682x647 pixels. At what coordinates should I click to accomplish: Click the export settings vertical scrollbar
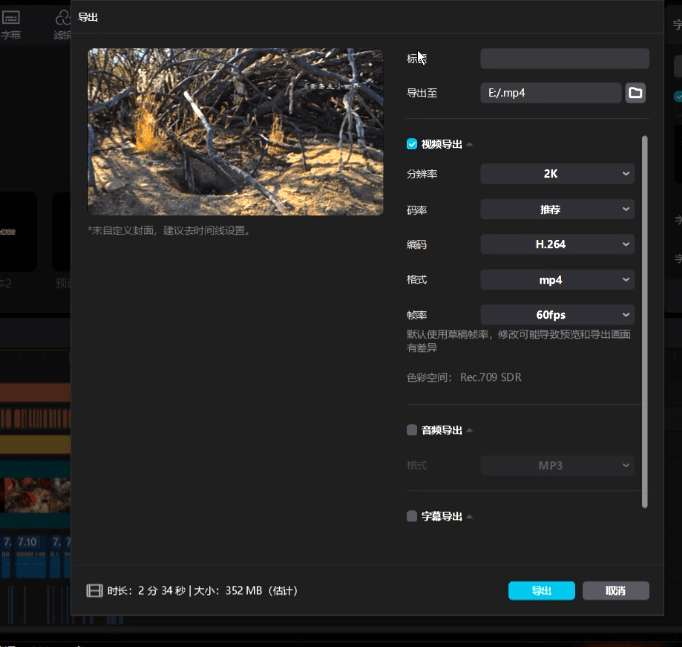point(645,322)
